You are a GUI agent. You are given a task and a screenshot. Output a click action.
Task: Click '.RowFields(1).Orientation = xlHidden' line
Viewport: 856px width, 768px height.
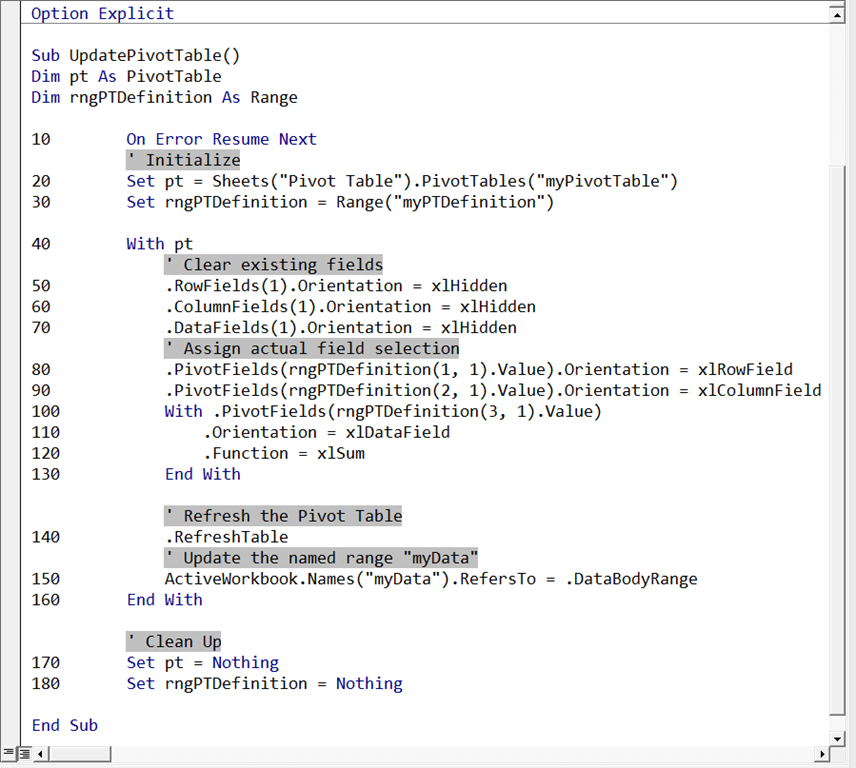(336, 286)
